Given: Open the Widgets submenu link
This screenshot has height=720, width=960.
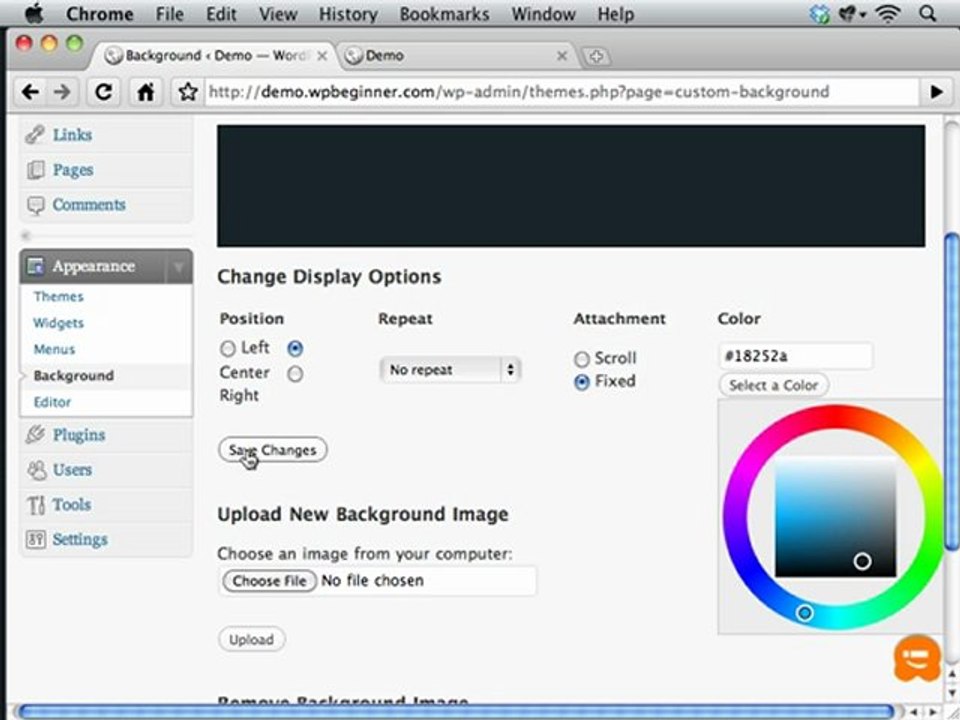Looking at the screenshot, I should click(59, 323).
